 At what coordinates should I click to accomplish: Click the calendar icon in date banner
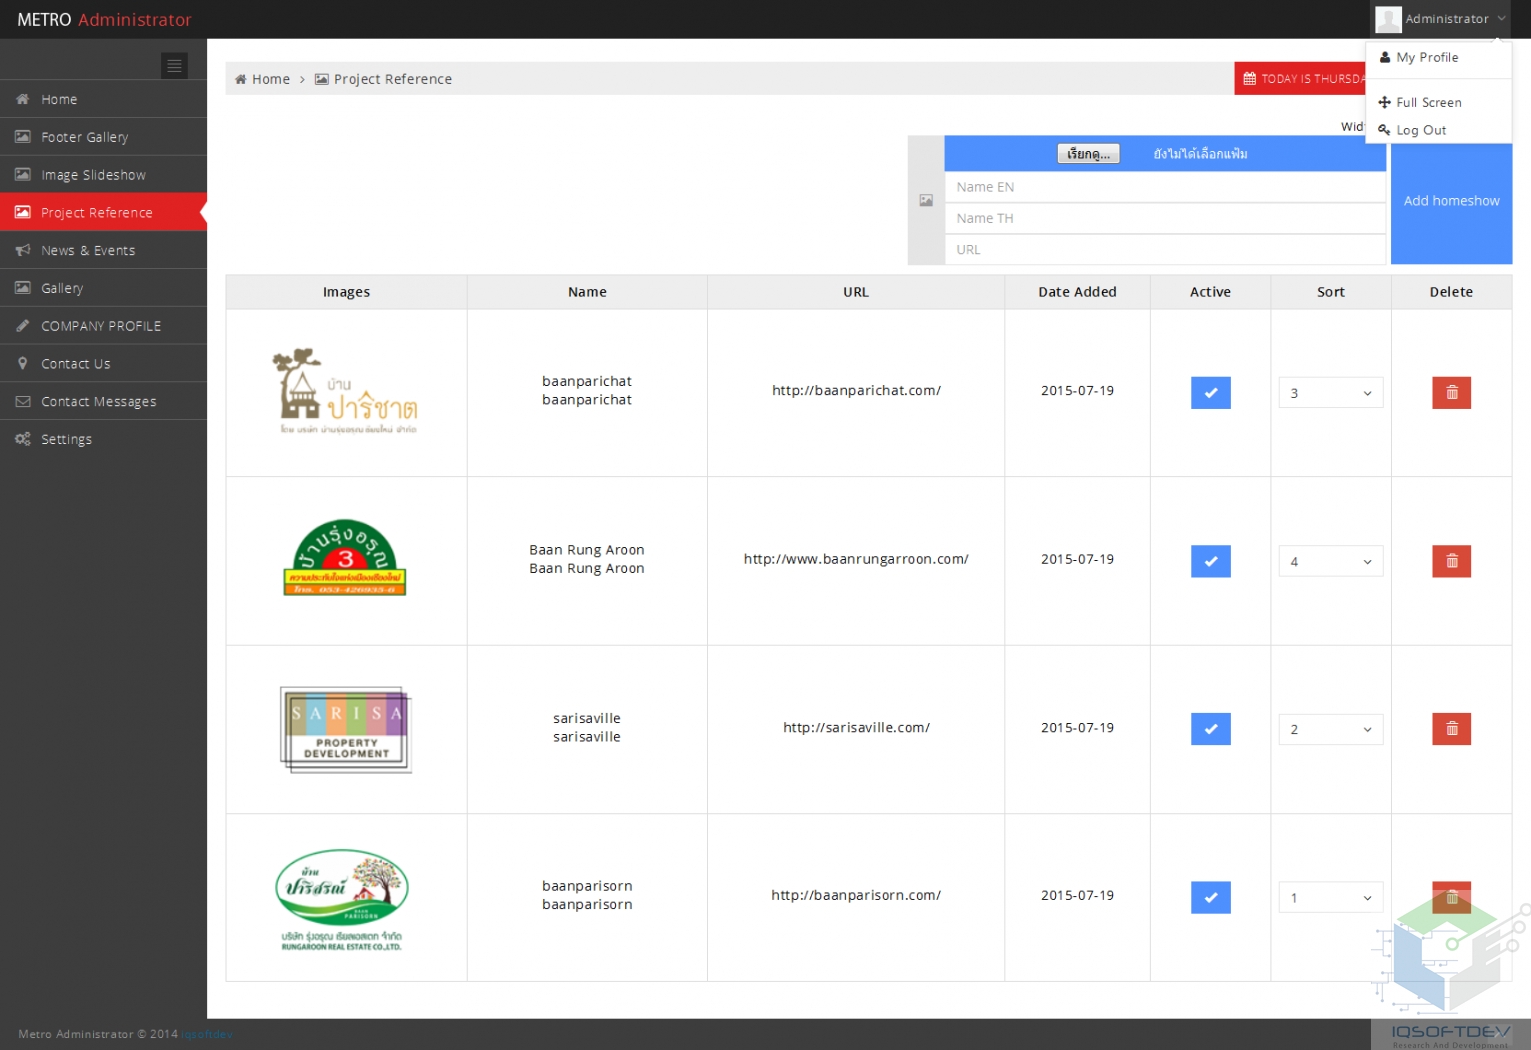coord(1249,79)
